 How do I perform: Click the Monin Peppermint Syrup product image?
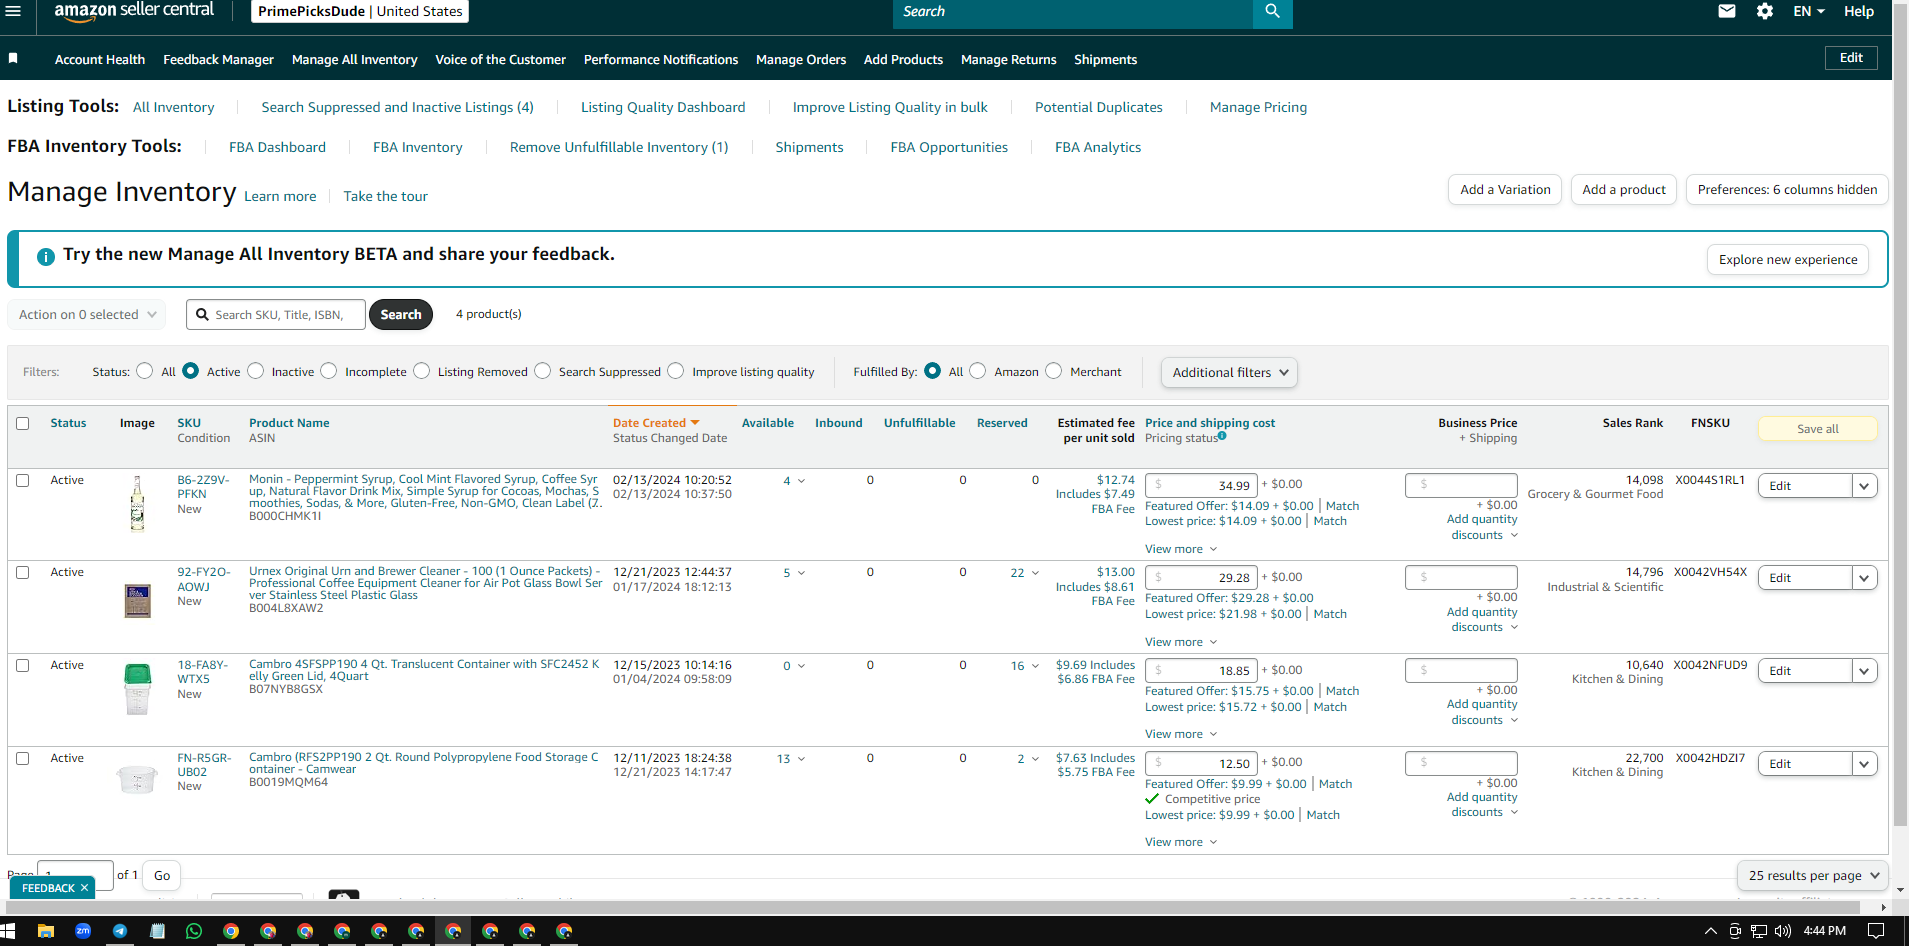coord(137,503)
